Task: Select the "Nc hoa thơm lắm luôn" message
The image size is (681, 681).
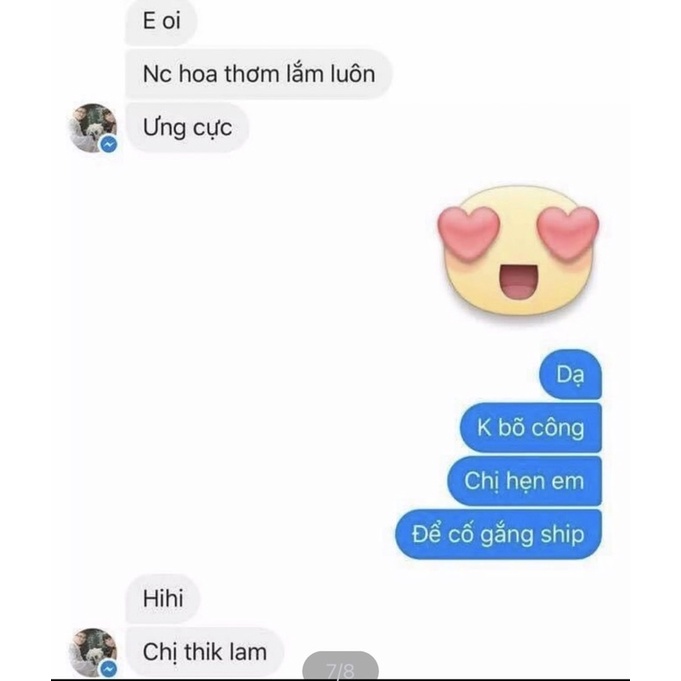Action: tap(259, 74)
